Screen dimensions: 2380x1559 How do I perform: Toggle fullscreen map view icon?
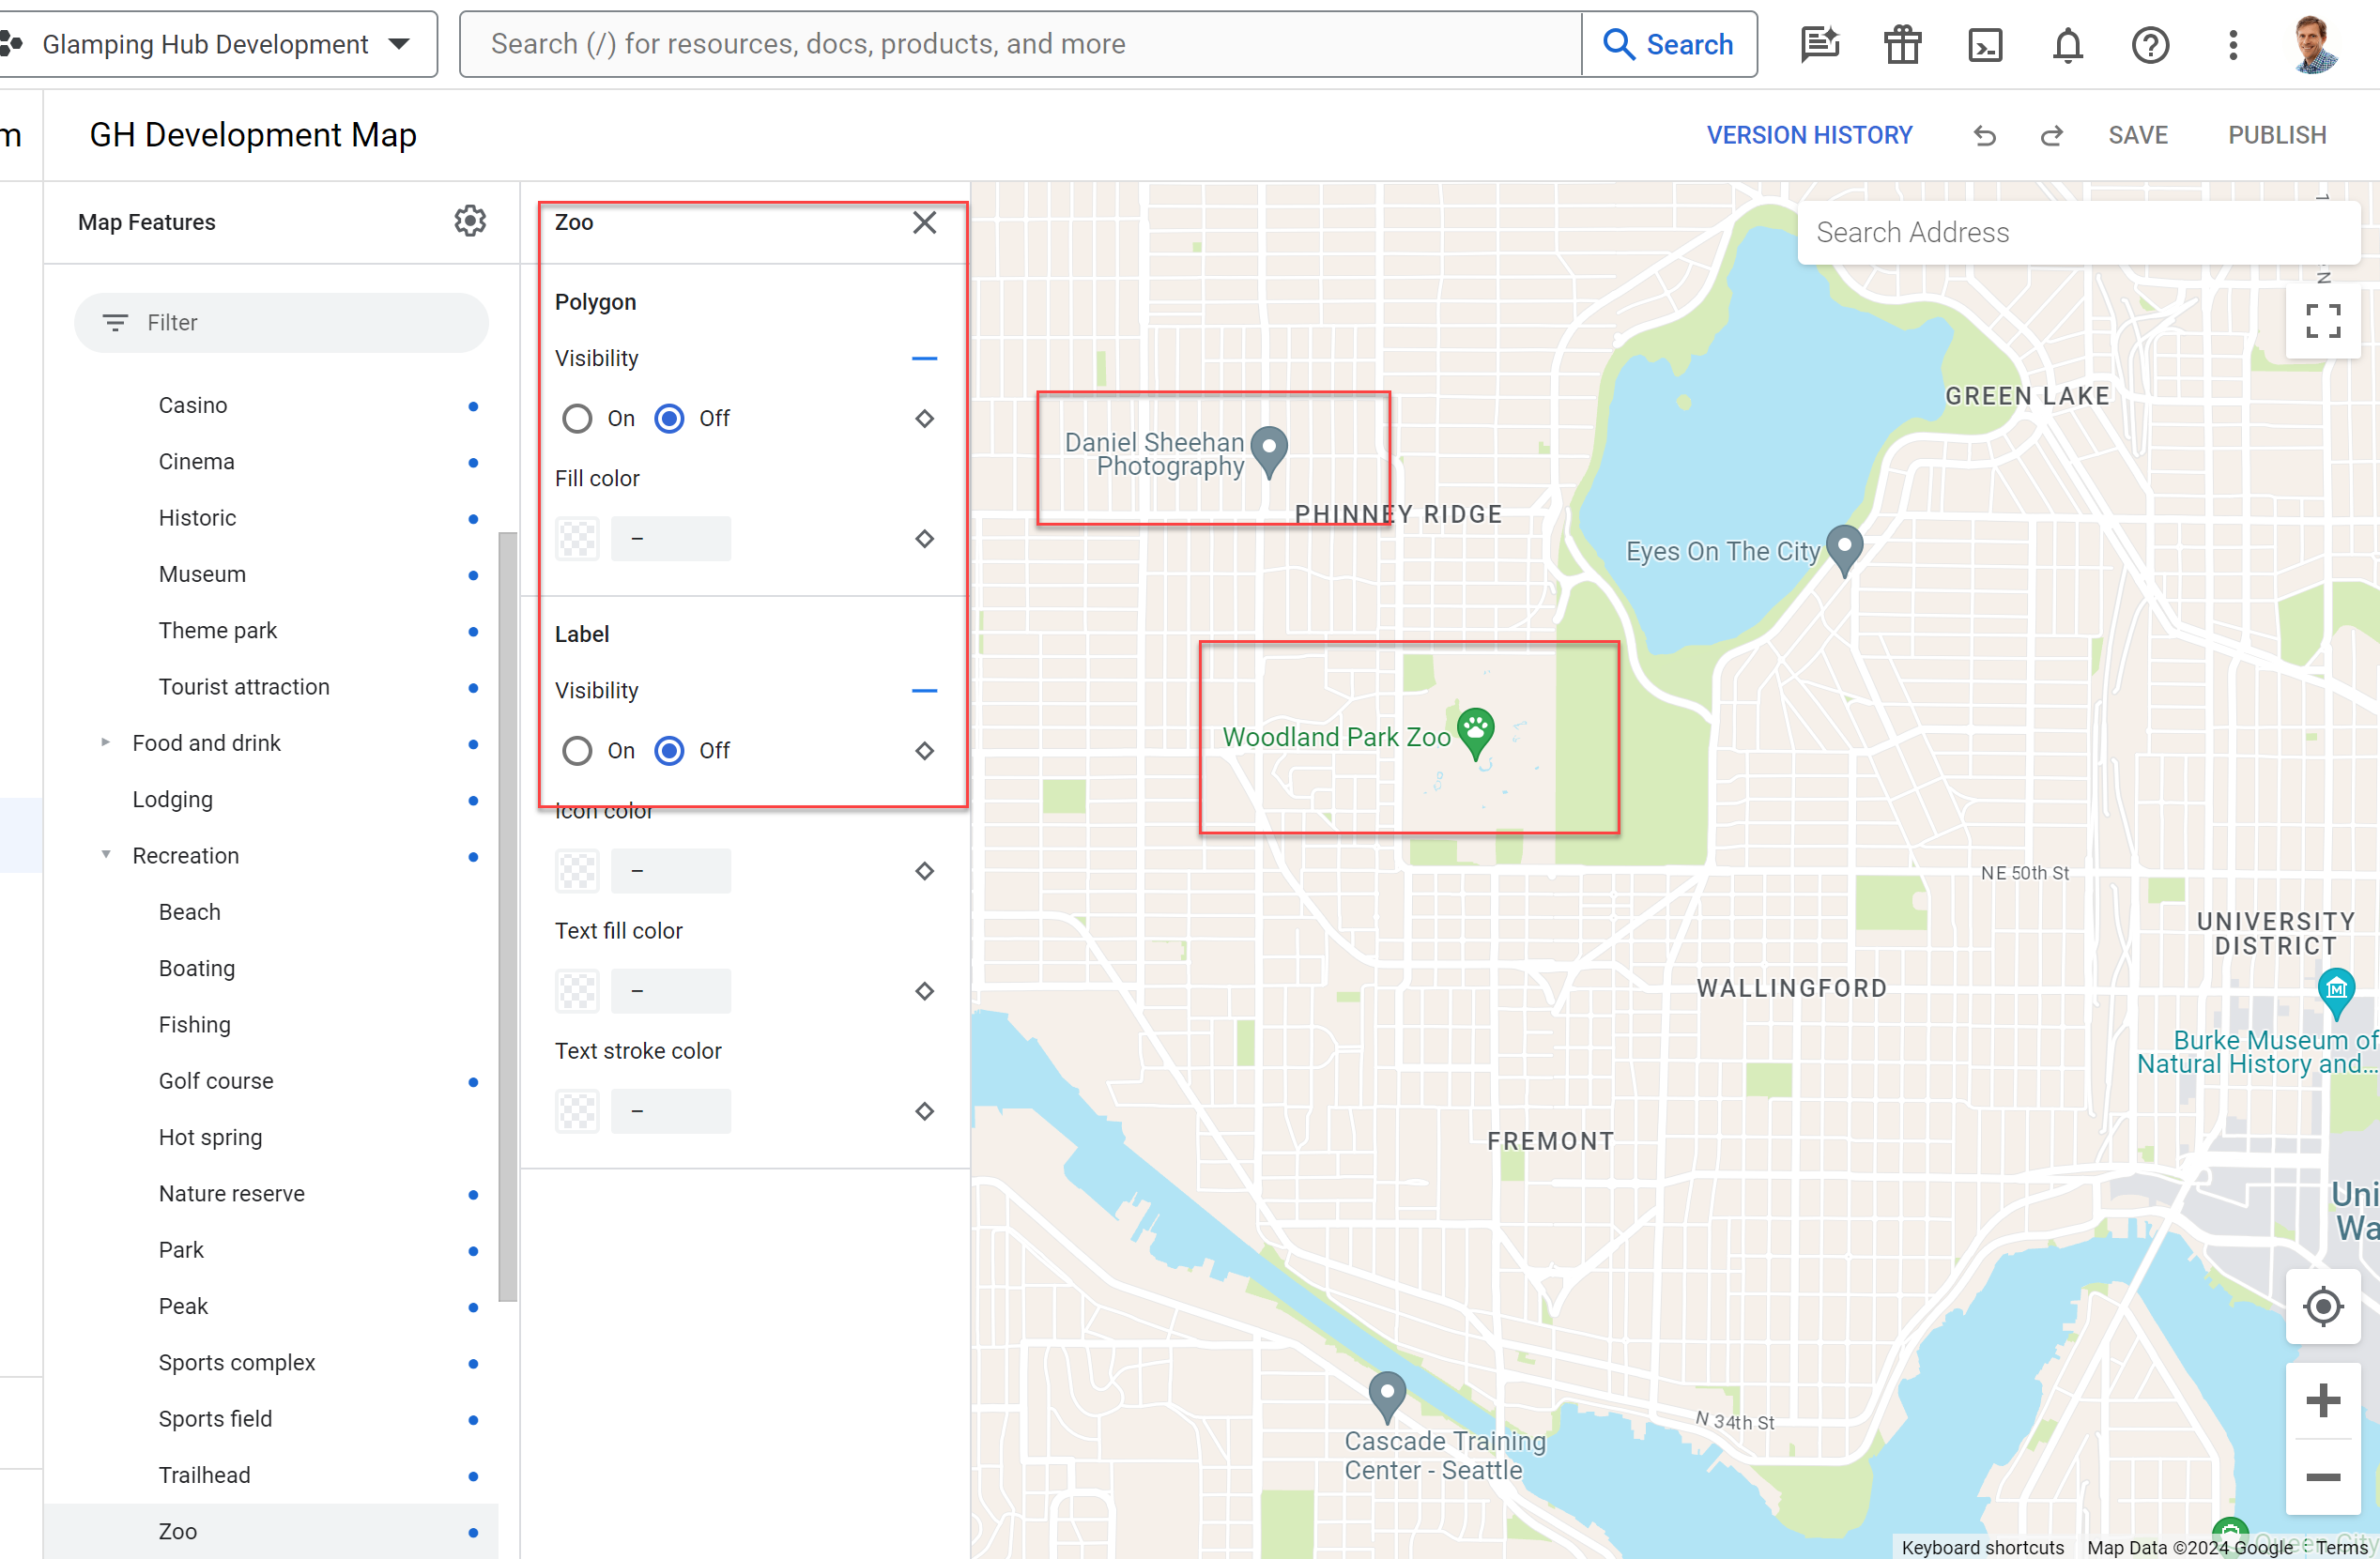click(2322, 322)
